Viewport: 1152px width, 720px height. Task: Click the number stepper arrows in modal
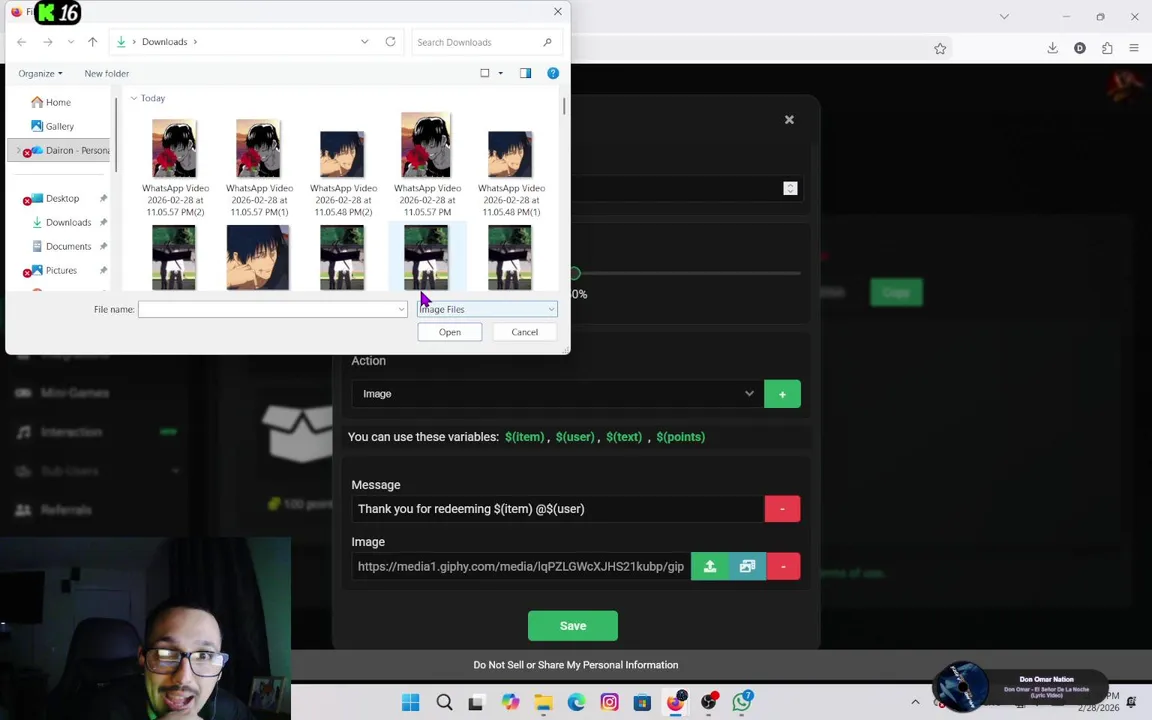click(x=790, y=188)
